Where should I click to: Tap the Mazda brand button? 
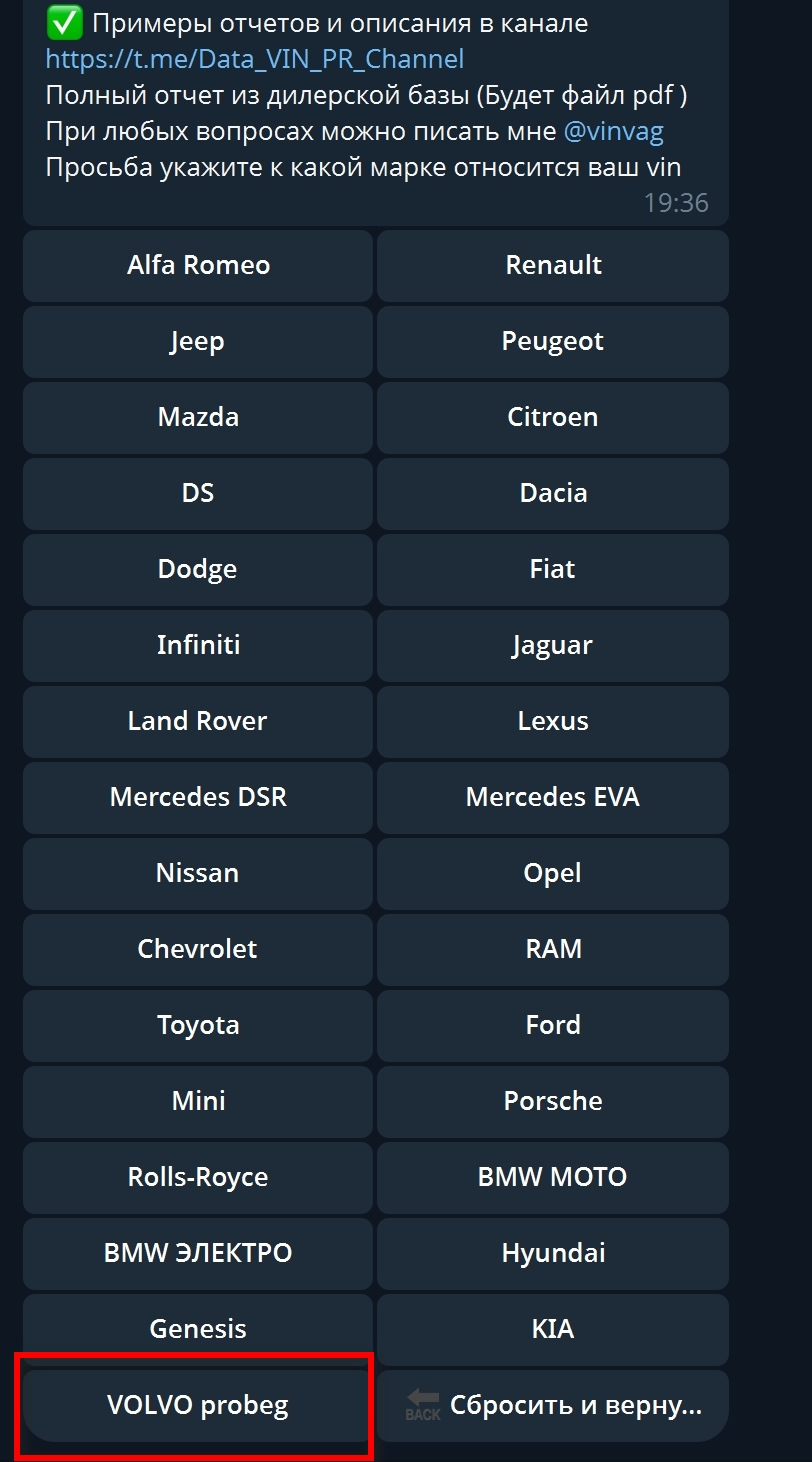point(197,417)
